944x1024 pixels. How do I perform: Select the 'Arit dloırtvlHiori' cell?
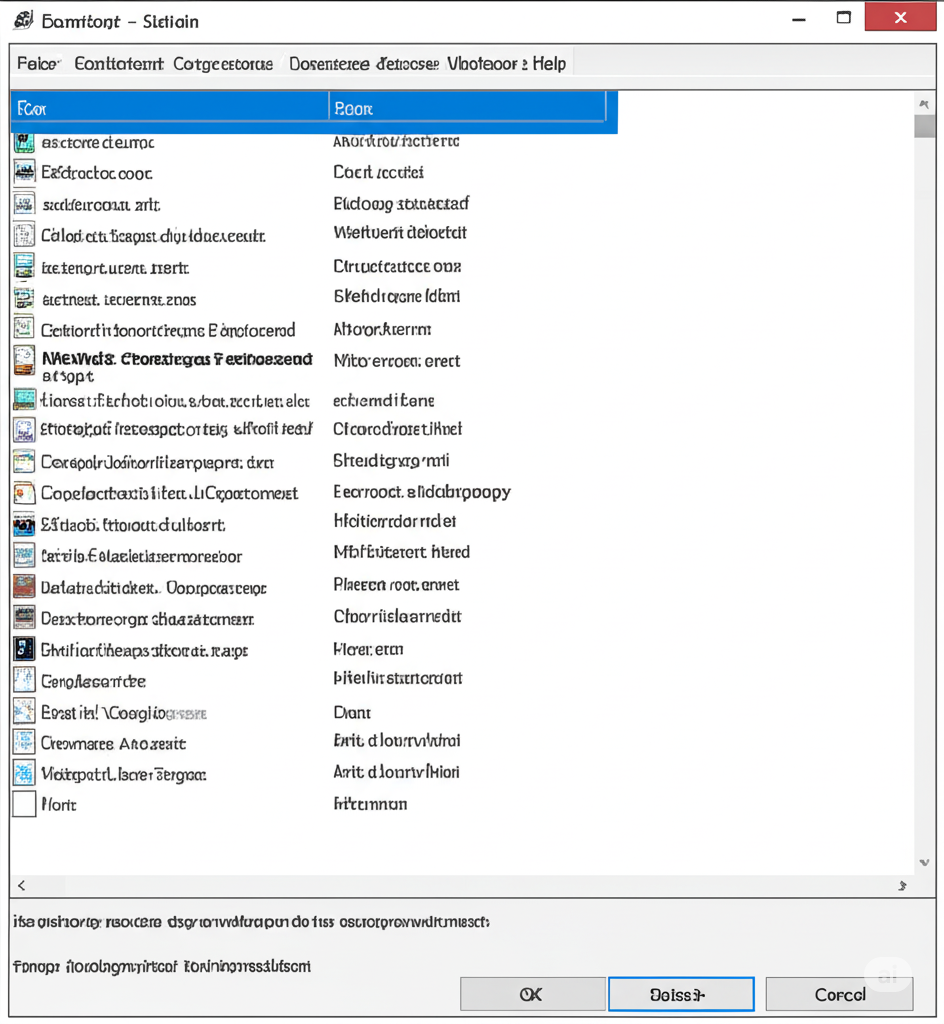point(396,772)
